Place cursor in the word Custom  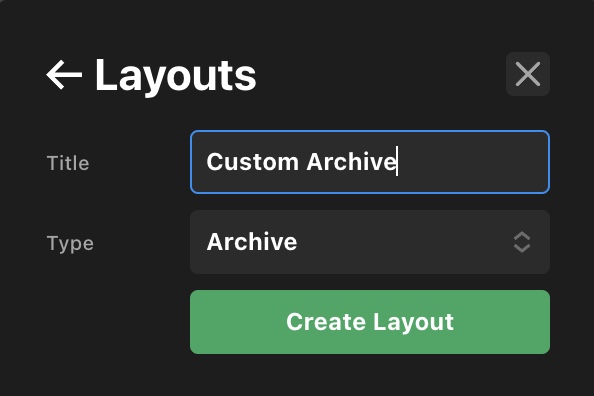point(253,162)
